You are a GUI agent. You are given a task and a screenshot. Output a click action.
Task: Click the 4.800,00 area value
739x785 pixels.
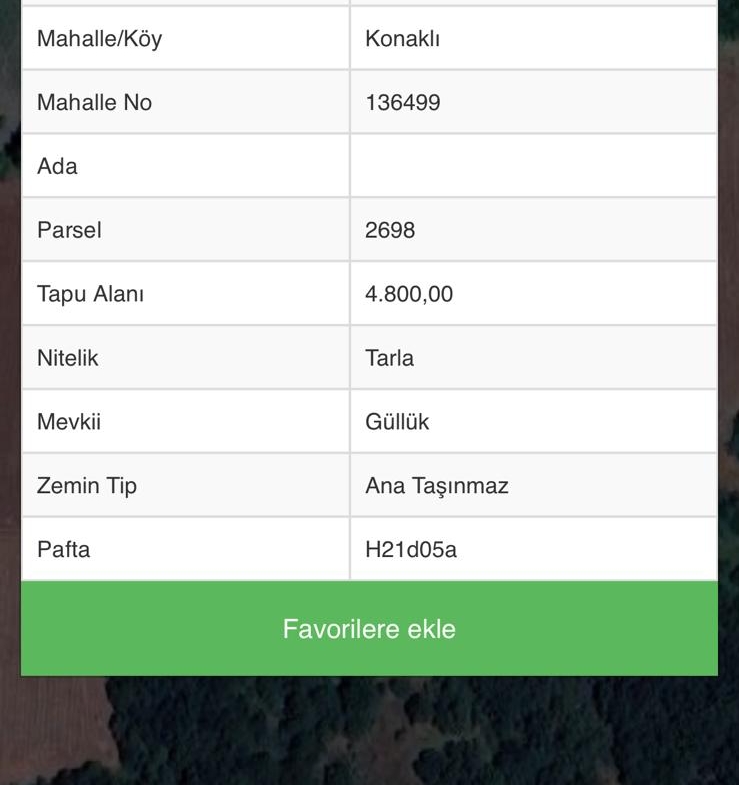(x=409, y=294)
